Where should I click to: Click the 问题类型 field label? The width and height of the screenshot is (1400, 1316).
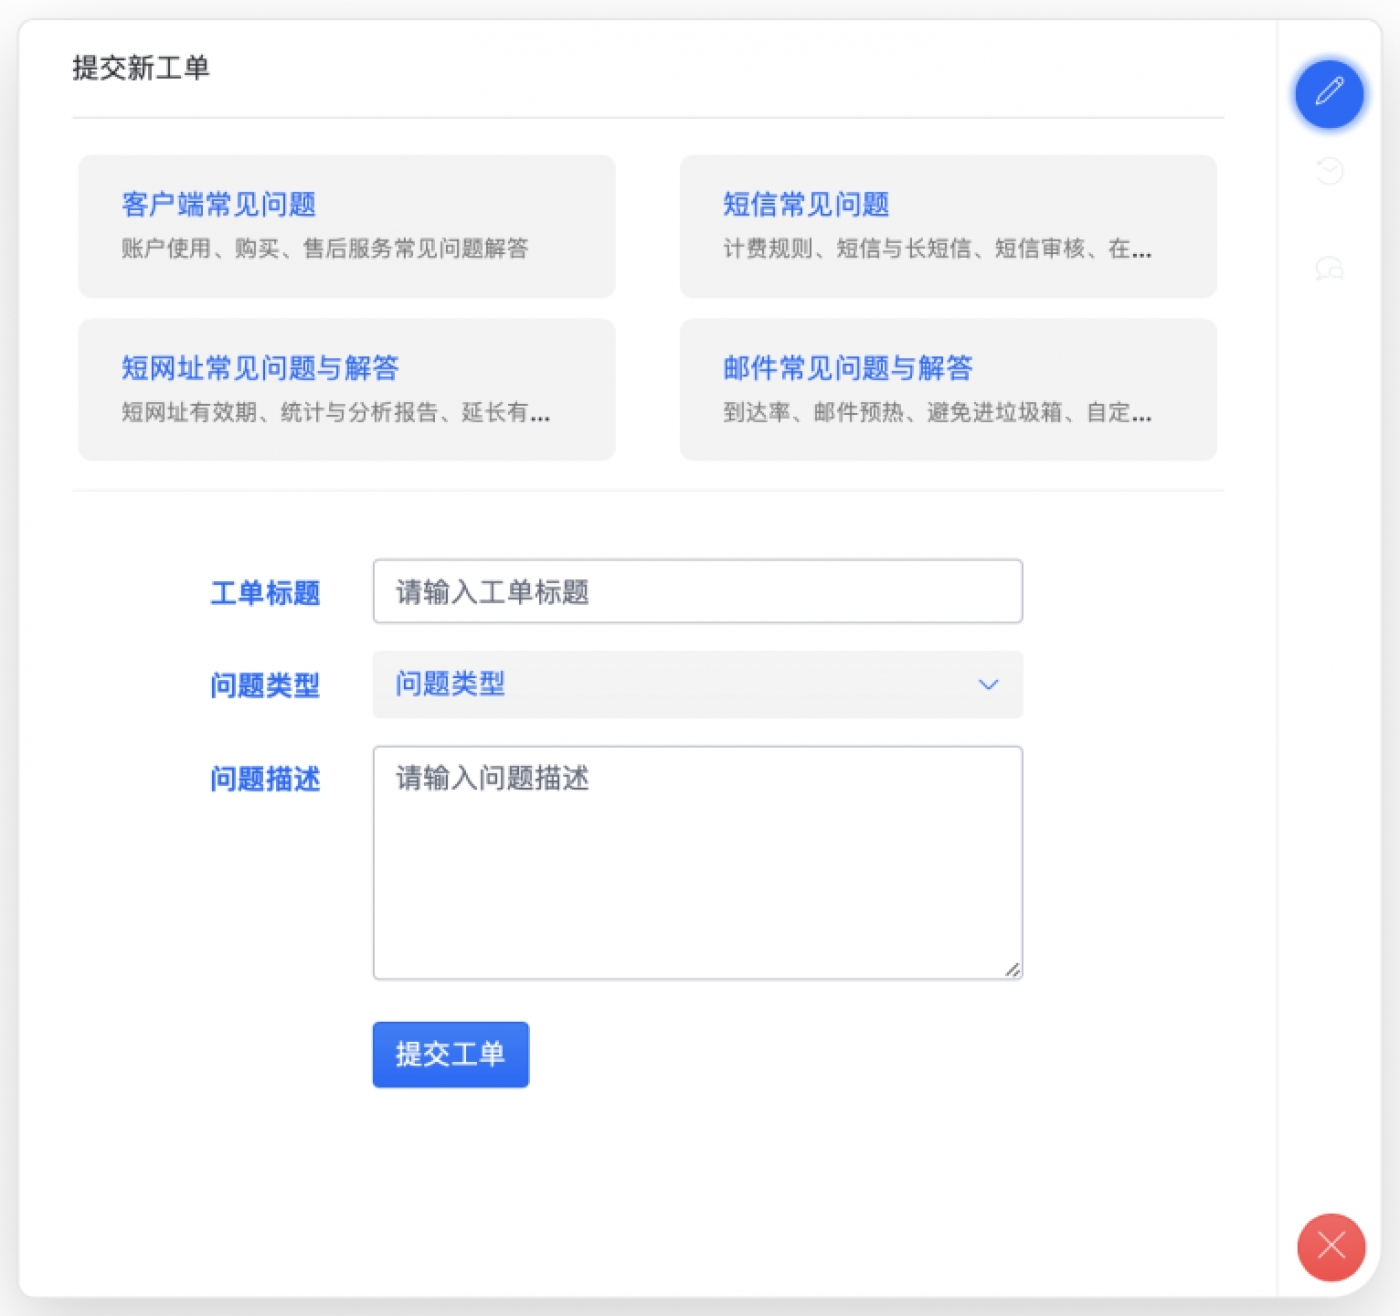tap(265, 686)
